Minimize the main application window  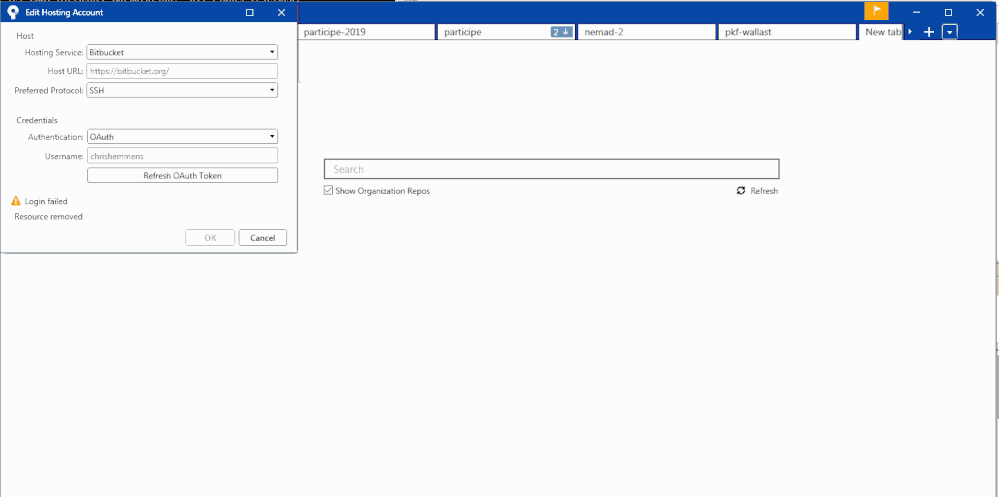coord(916,12)
